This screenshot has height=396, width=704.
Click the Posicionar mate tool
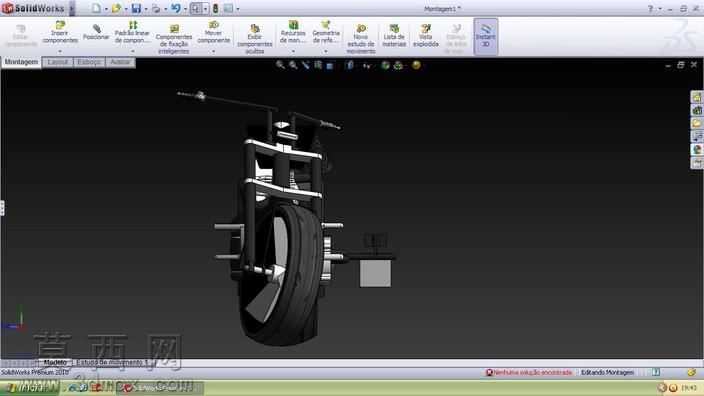[96, 32]
